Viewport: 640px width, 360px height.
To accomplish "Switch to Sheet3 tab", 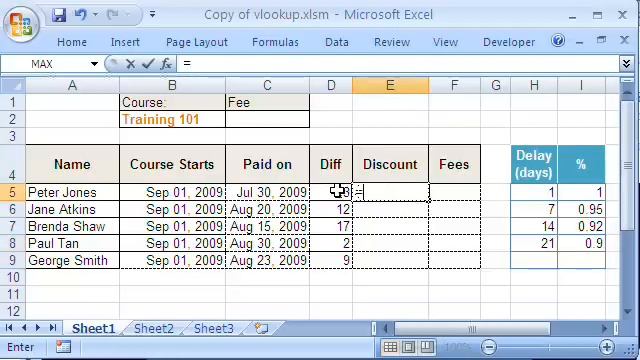I will coord(213,328).
